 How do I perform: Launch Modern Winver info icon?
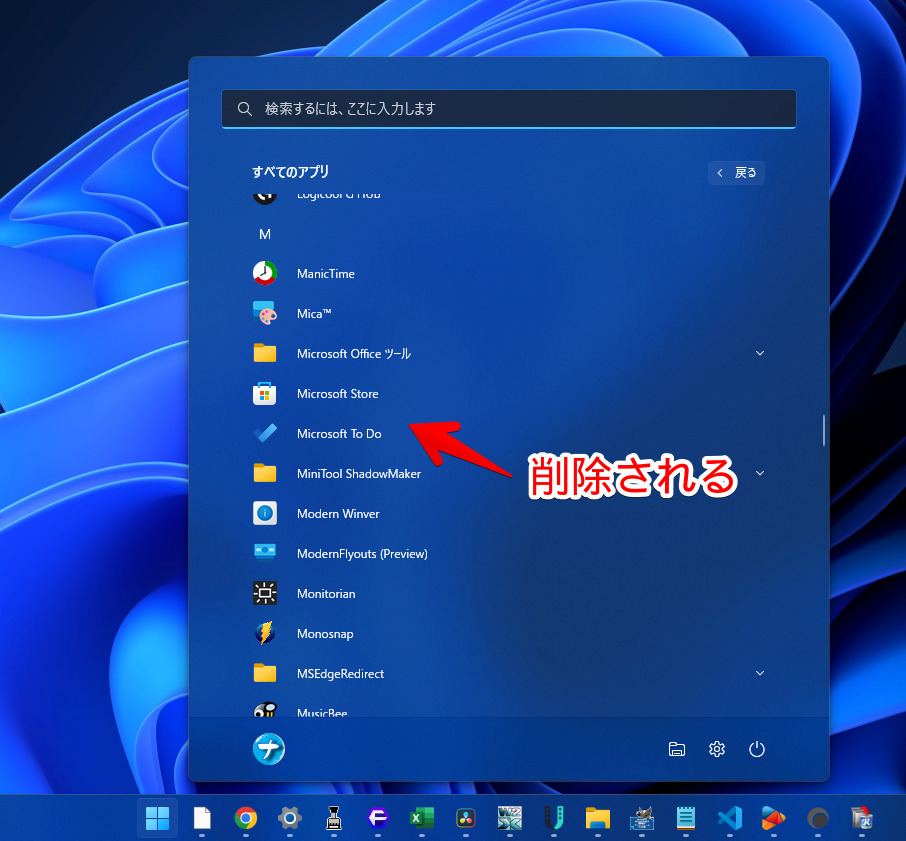pyautogui.click(x=265, y=513)
